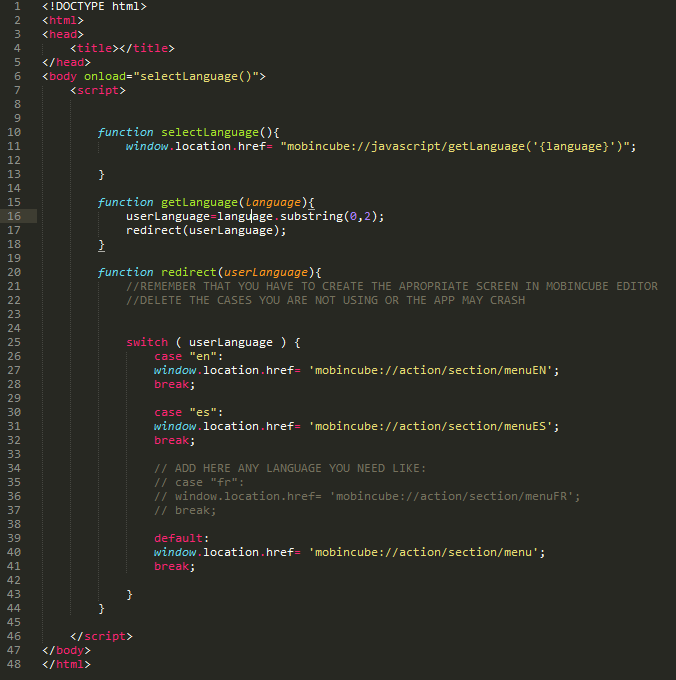676x680 pixels.
Task: Click the '// ADD HERE ANY LANGUAGE' comment
Action: point(290,468)
